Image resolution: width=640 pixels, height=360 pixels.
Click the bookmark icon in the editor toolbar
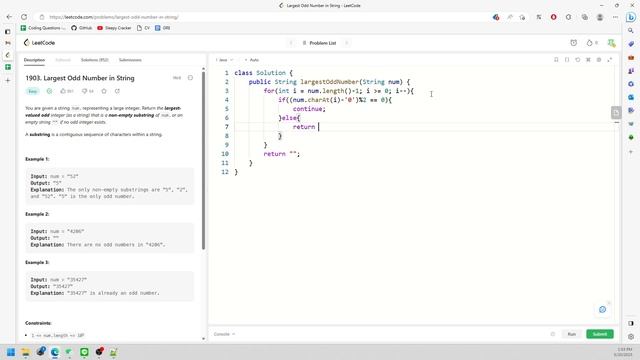coord(556,60)
